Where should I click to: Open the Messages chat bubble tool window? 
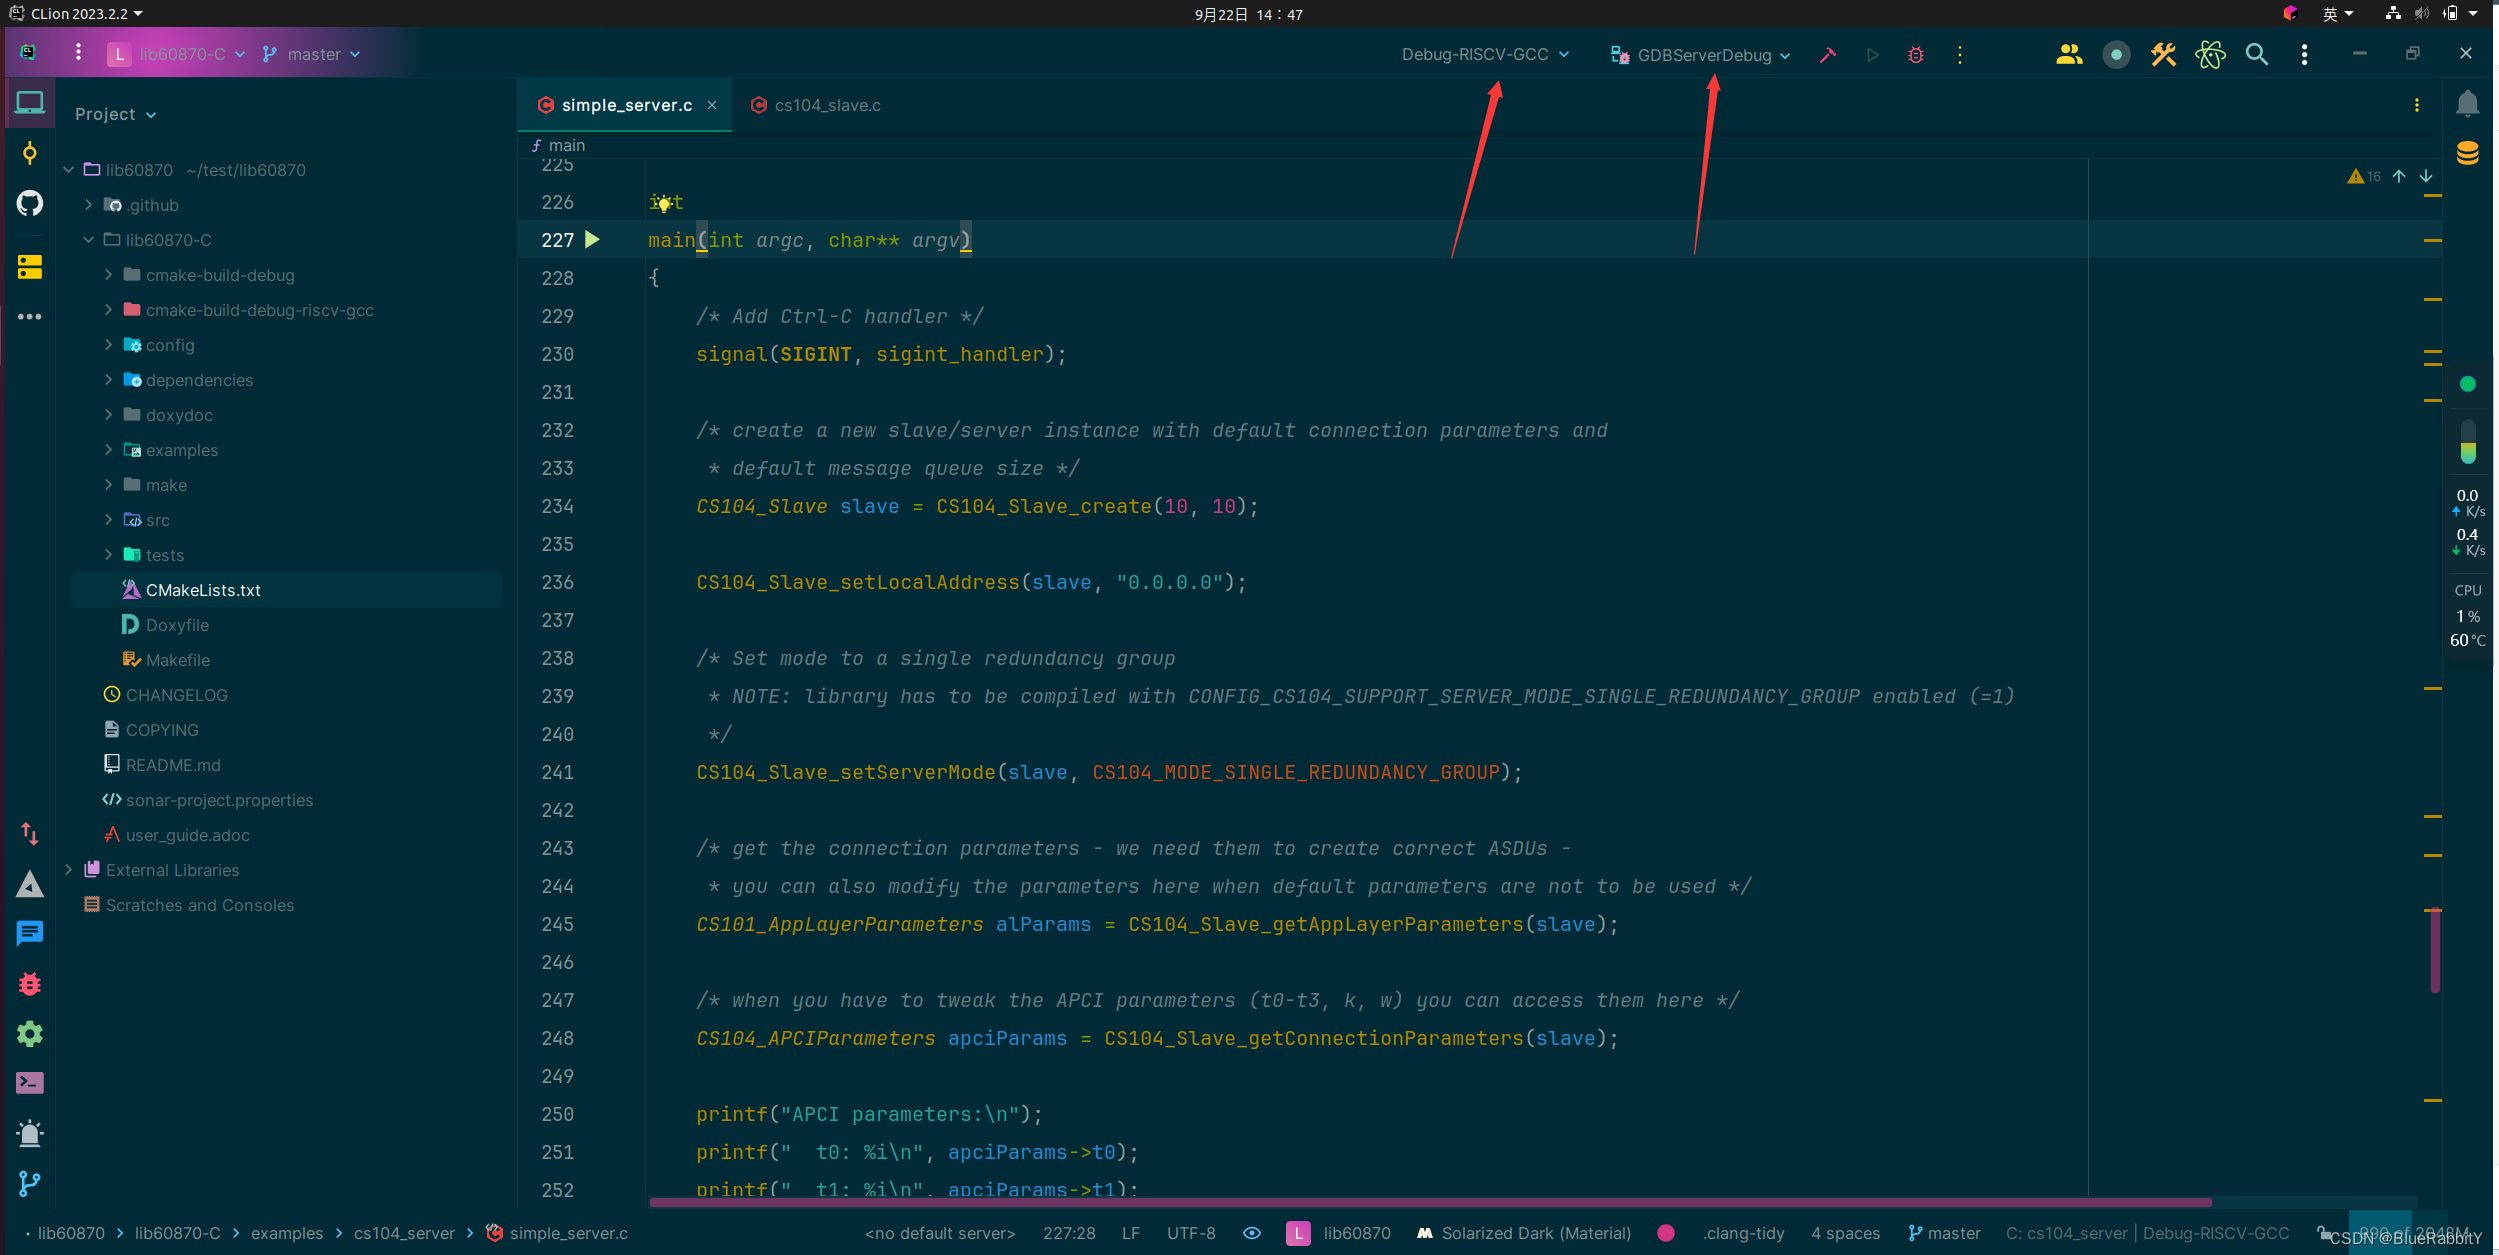(x=29, y=933)
